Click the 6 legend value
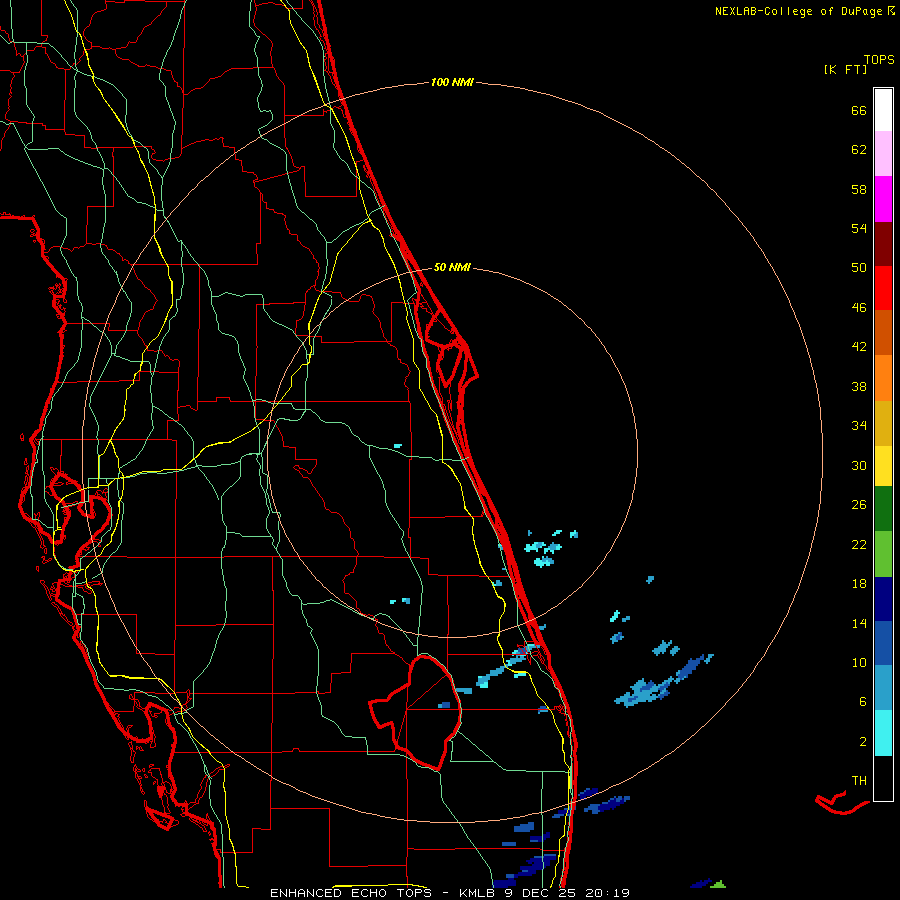 click(x=863, y=702)
